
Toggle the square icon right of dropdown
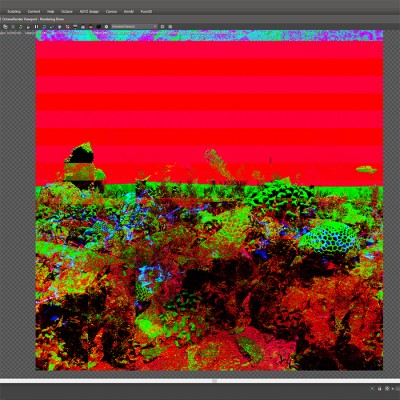click(162, 27)
